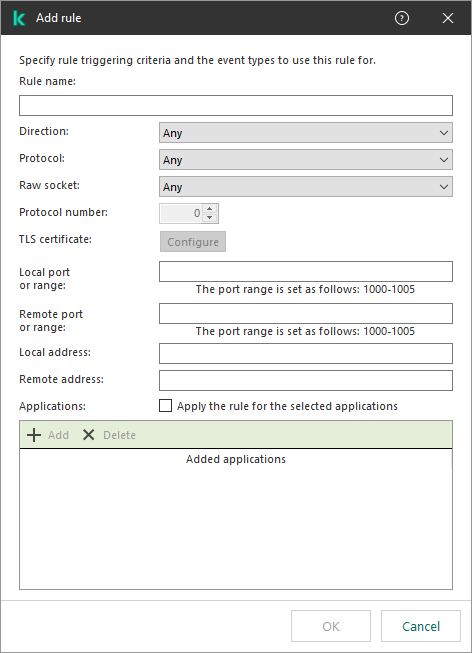
Task: Open the Raw socket dropdown
Action: click(x=306, y=187)
